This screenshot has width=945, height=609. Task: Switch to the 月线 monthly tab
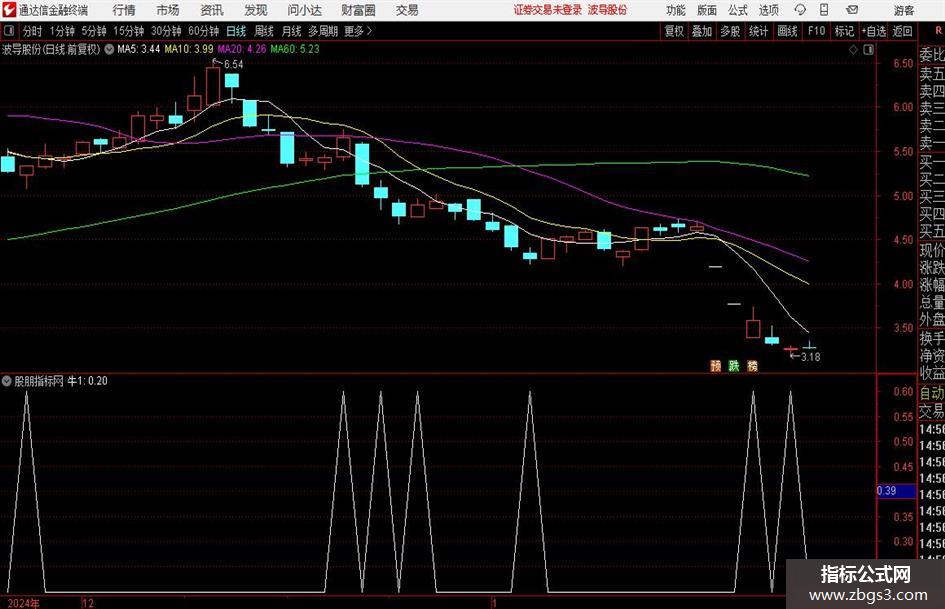click(292, 31)
